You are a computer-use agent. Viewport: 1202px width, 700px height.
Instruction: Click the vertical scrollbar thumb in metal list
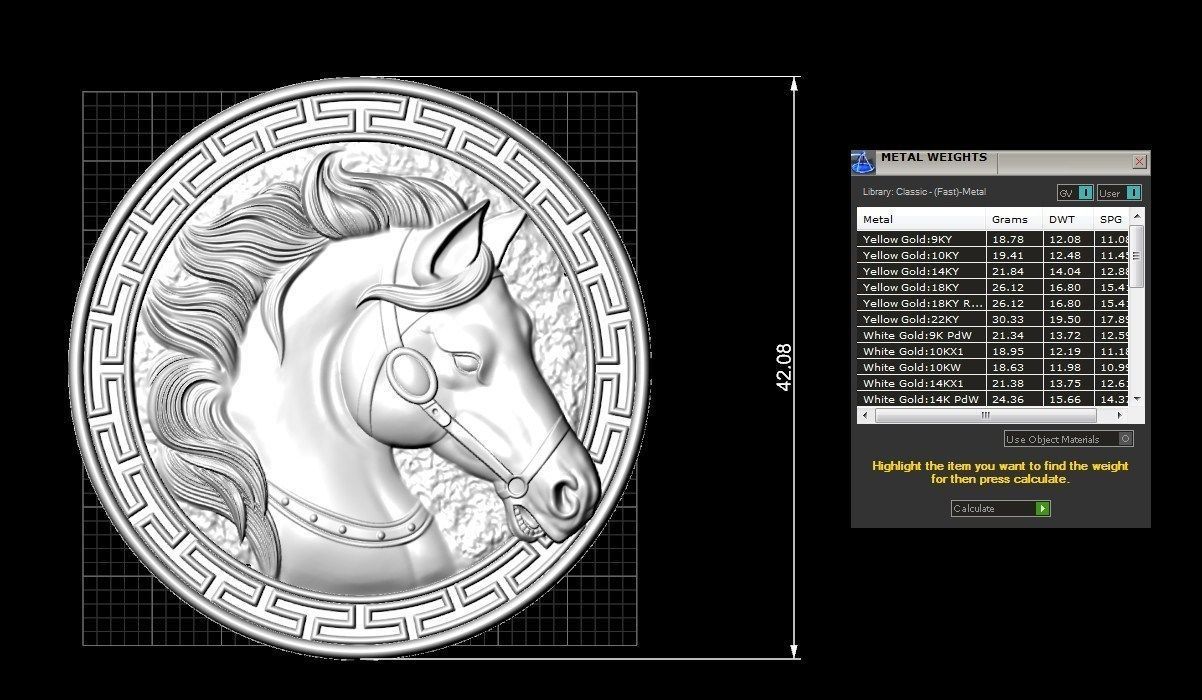pos(1137,257)
